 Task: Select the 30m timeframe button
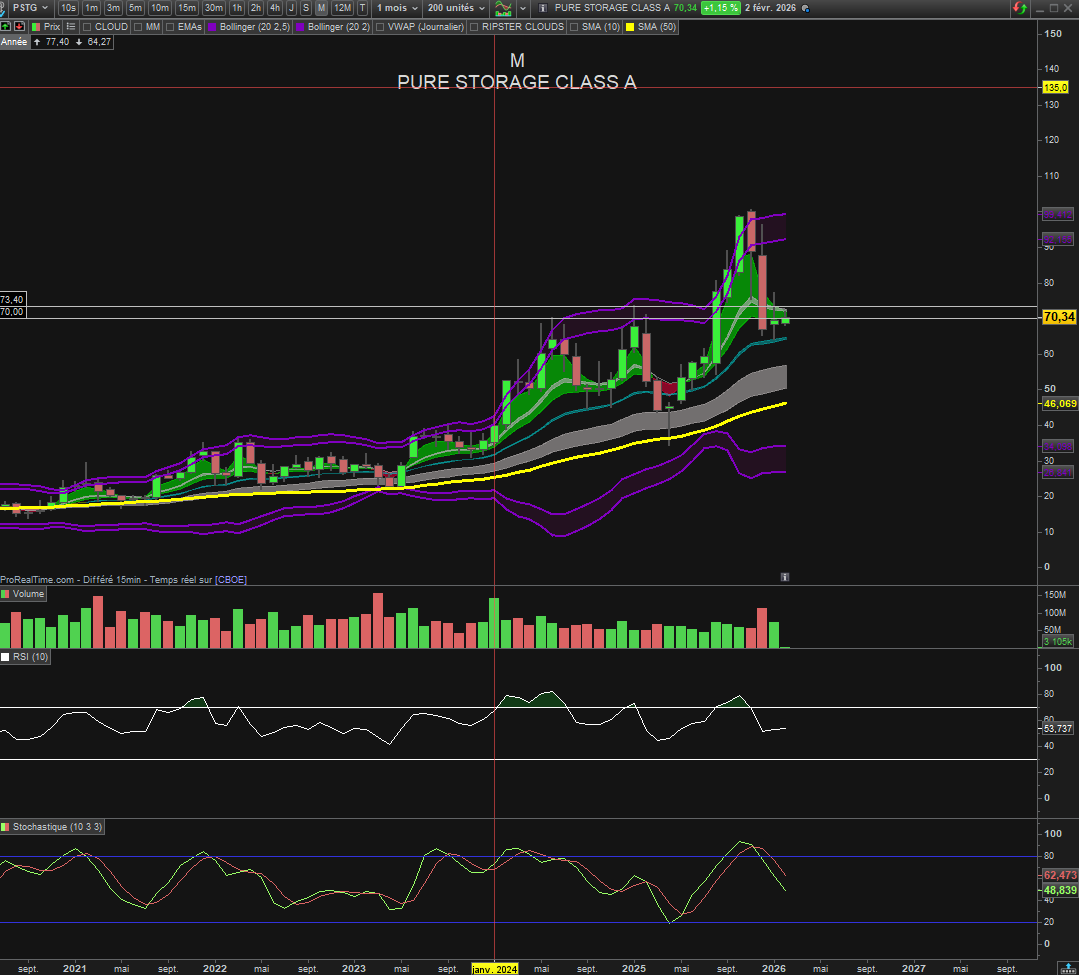[x=213, y=8]
